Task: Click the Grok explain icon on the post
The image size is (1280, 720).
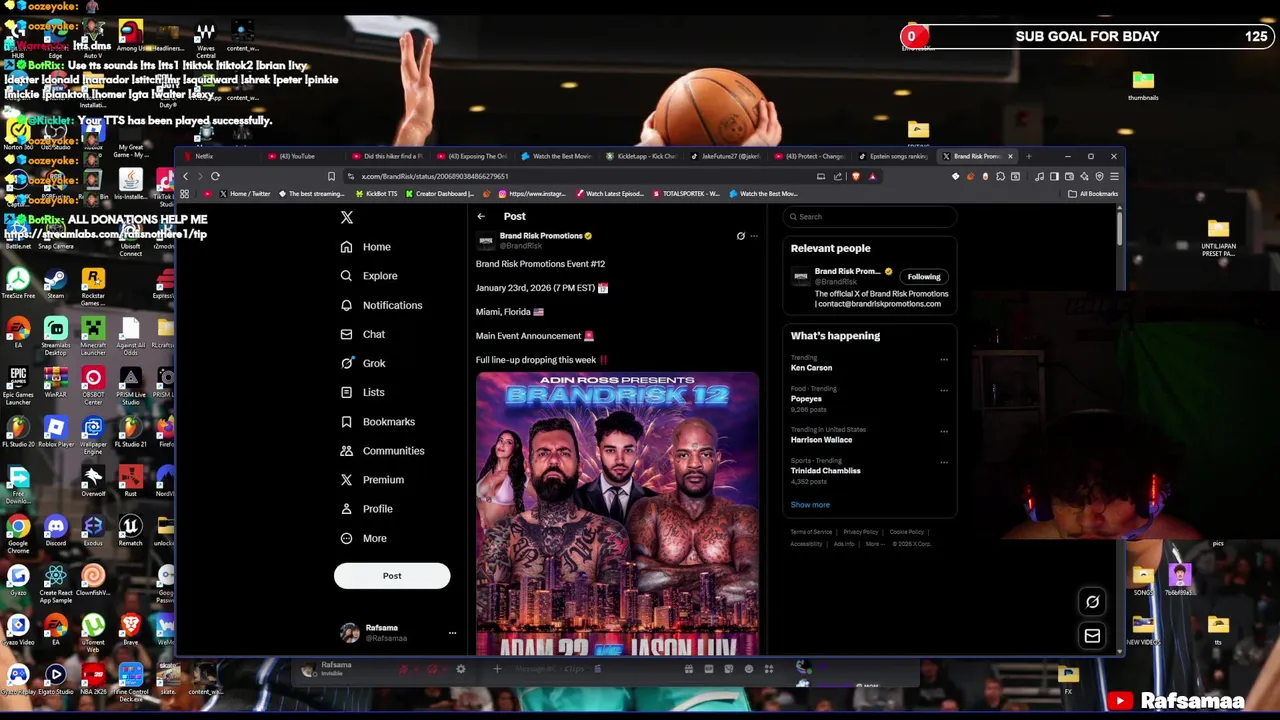Action: [741, 236]
